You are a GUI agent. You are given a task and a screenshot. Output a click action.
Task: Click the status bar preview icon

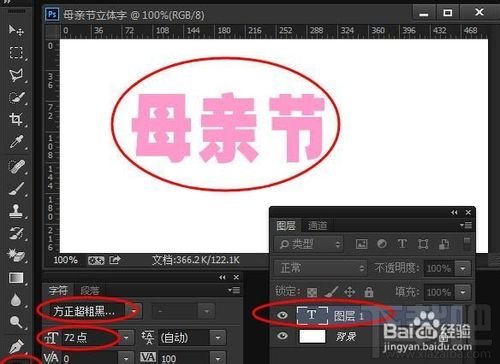click(96, 260)
